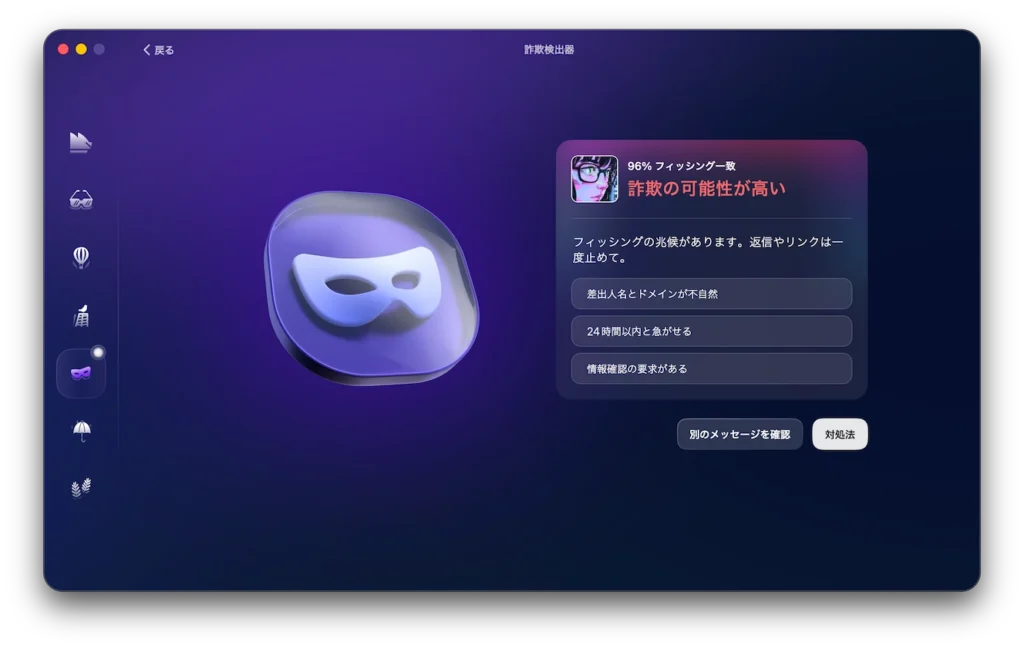1024x649 pixels.
Task: Select the purple mask scam detector icon
Action: point(81,373)
